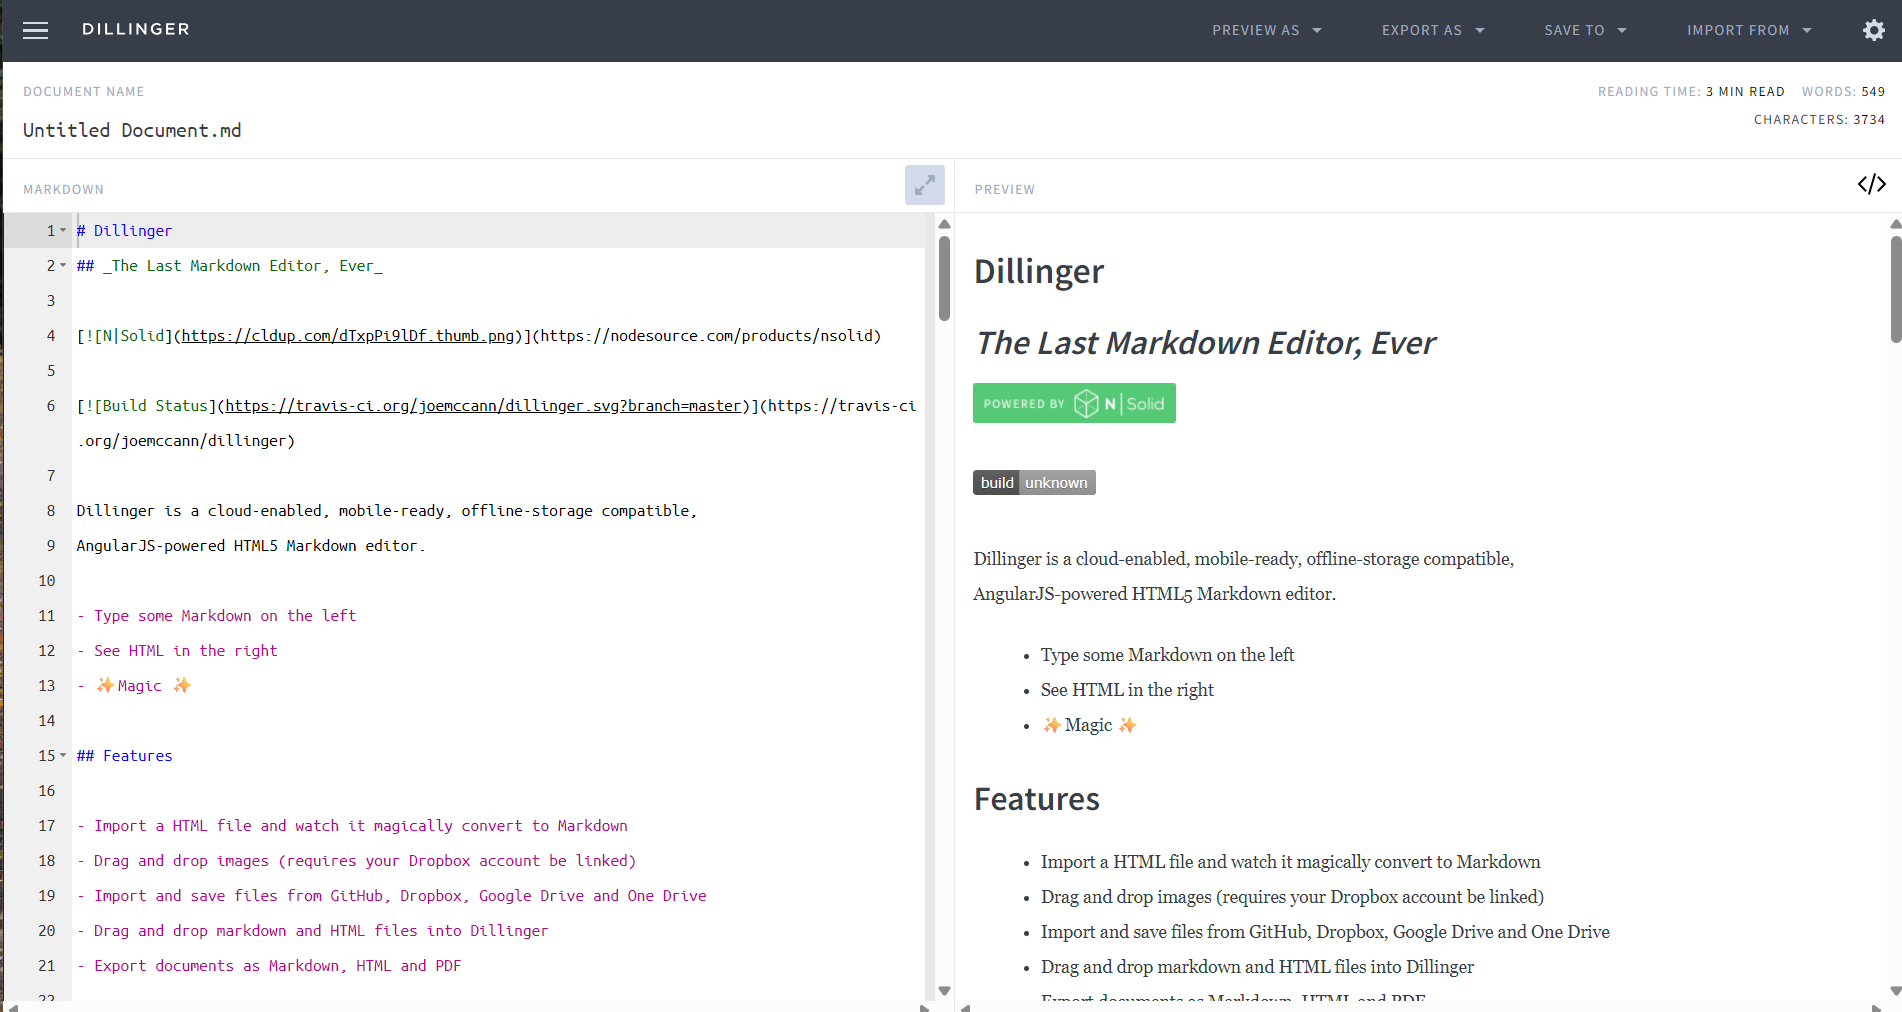Click 'See HTML in the right' in editor
The image size is (1902, 1012).
pos(177,651)
